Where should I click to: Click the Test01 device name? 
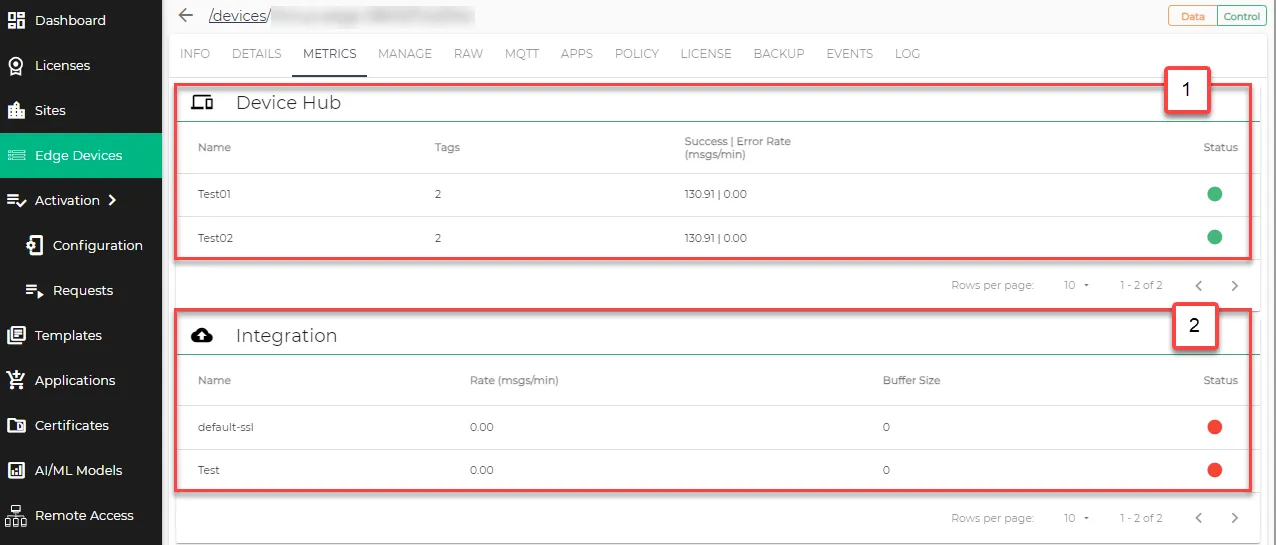click(214, 194)
